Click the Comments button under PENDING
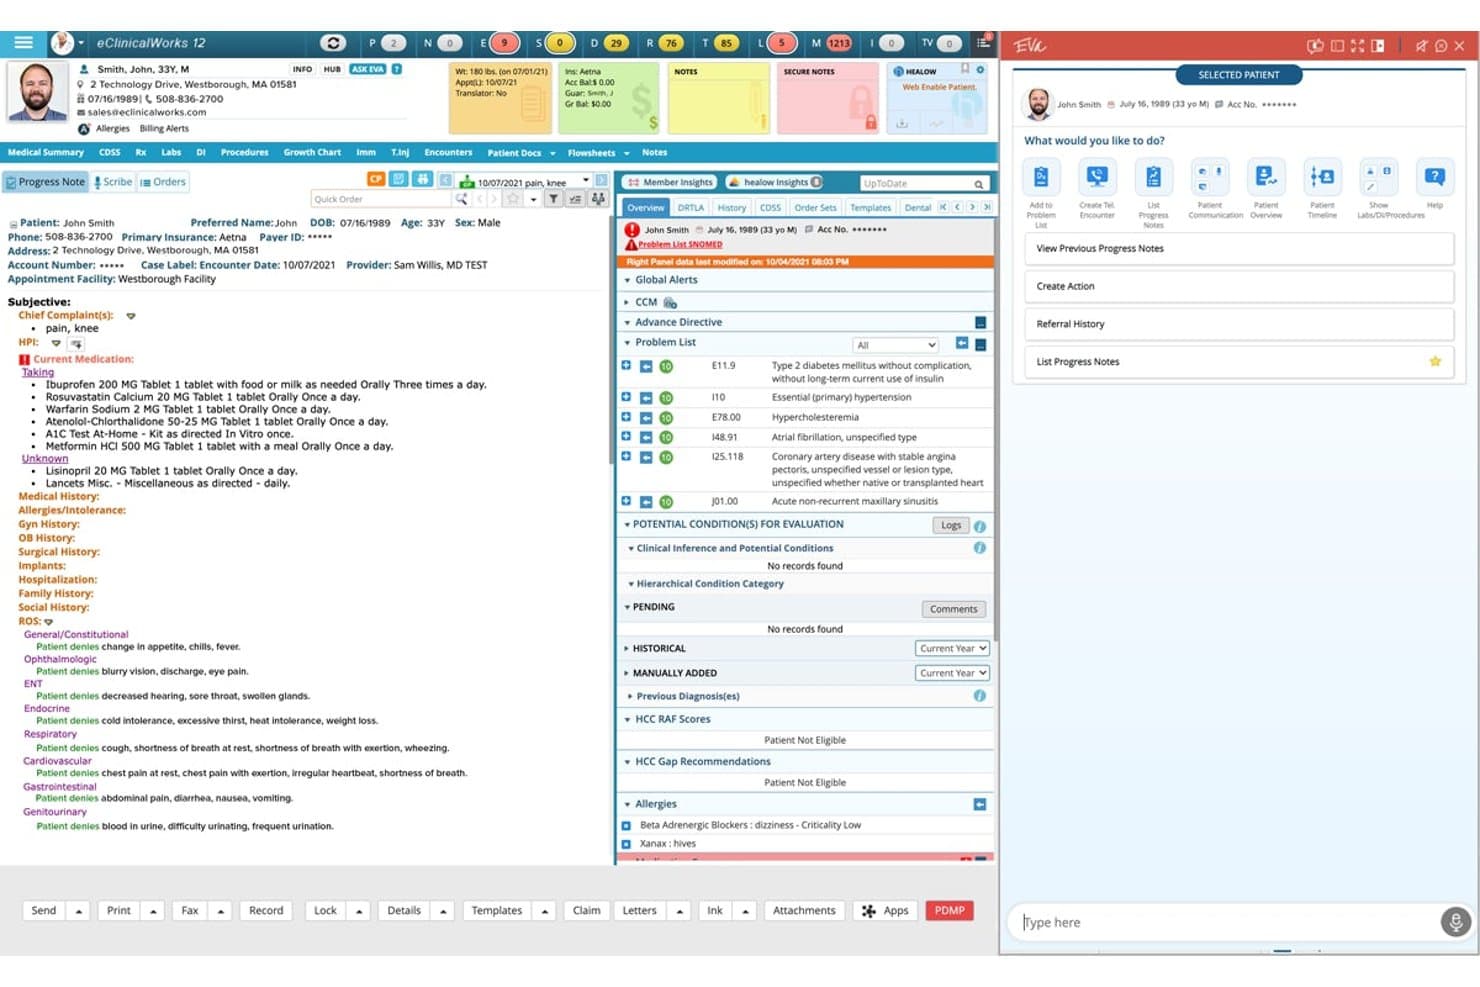Viewport: 1480px width, 987px height. click(x=953, y=609)
